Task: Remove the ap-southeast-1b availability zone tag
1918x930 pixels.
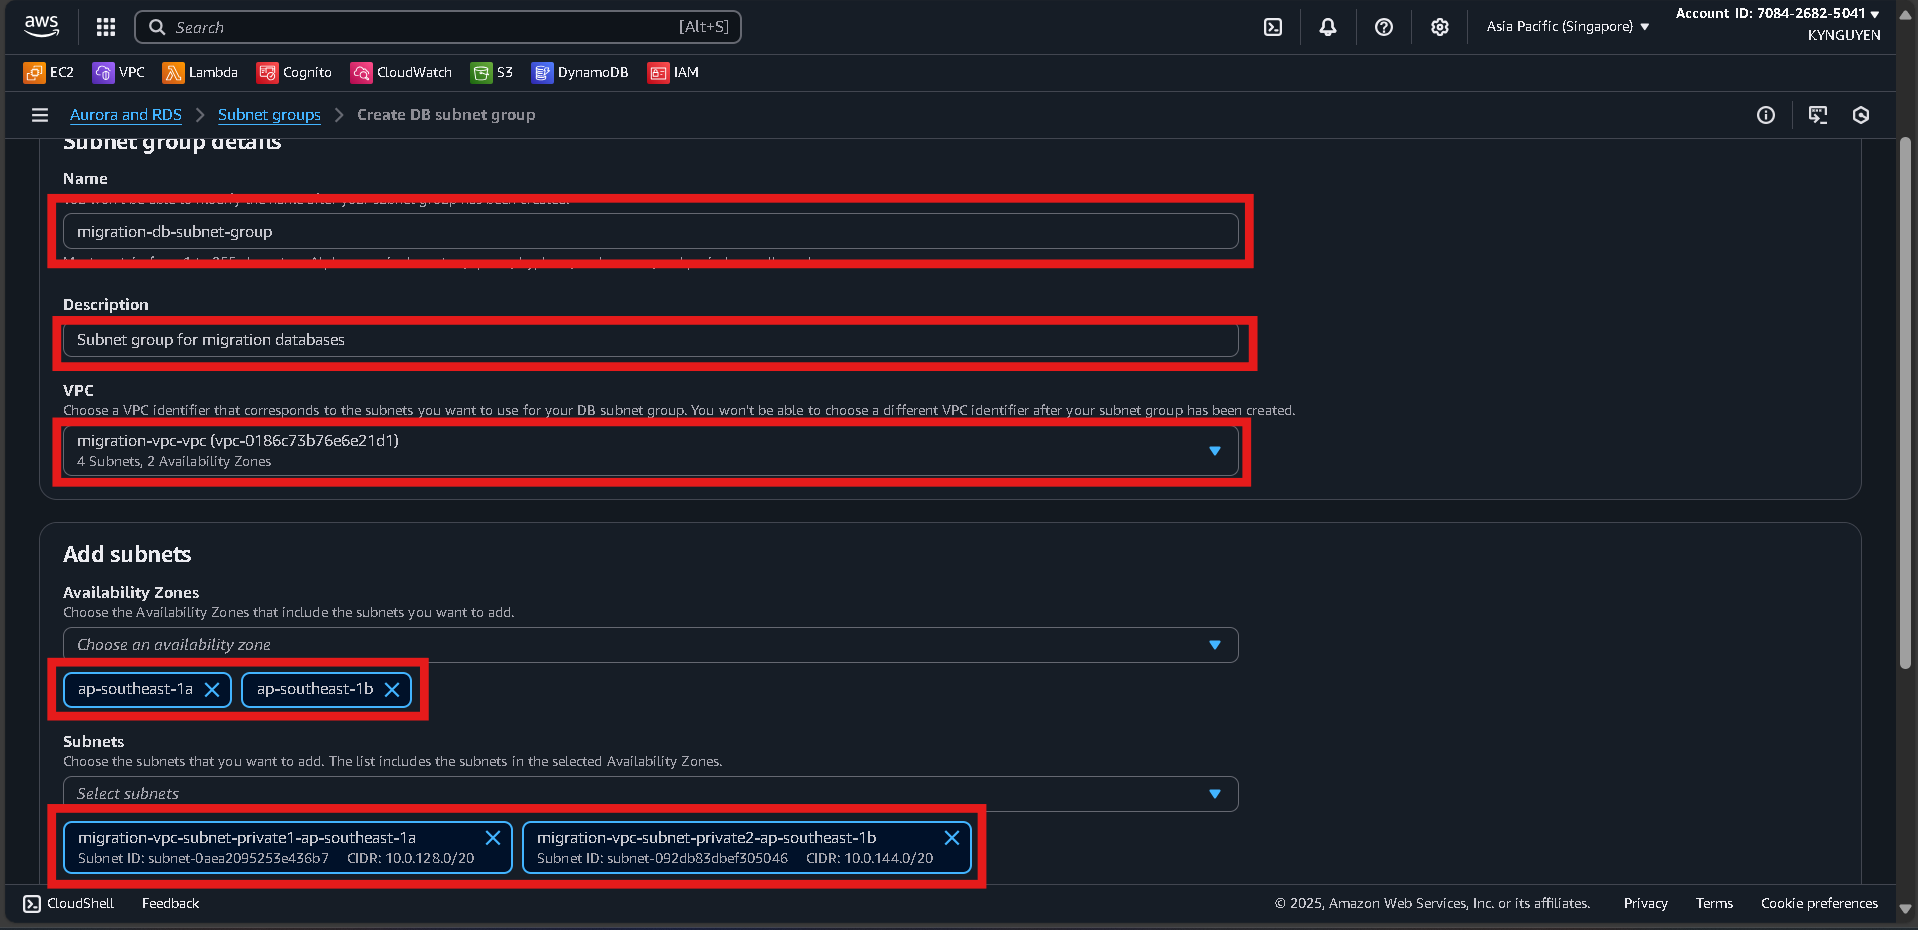Action: [392, 690]
